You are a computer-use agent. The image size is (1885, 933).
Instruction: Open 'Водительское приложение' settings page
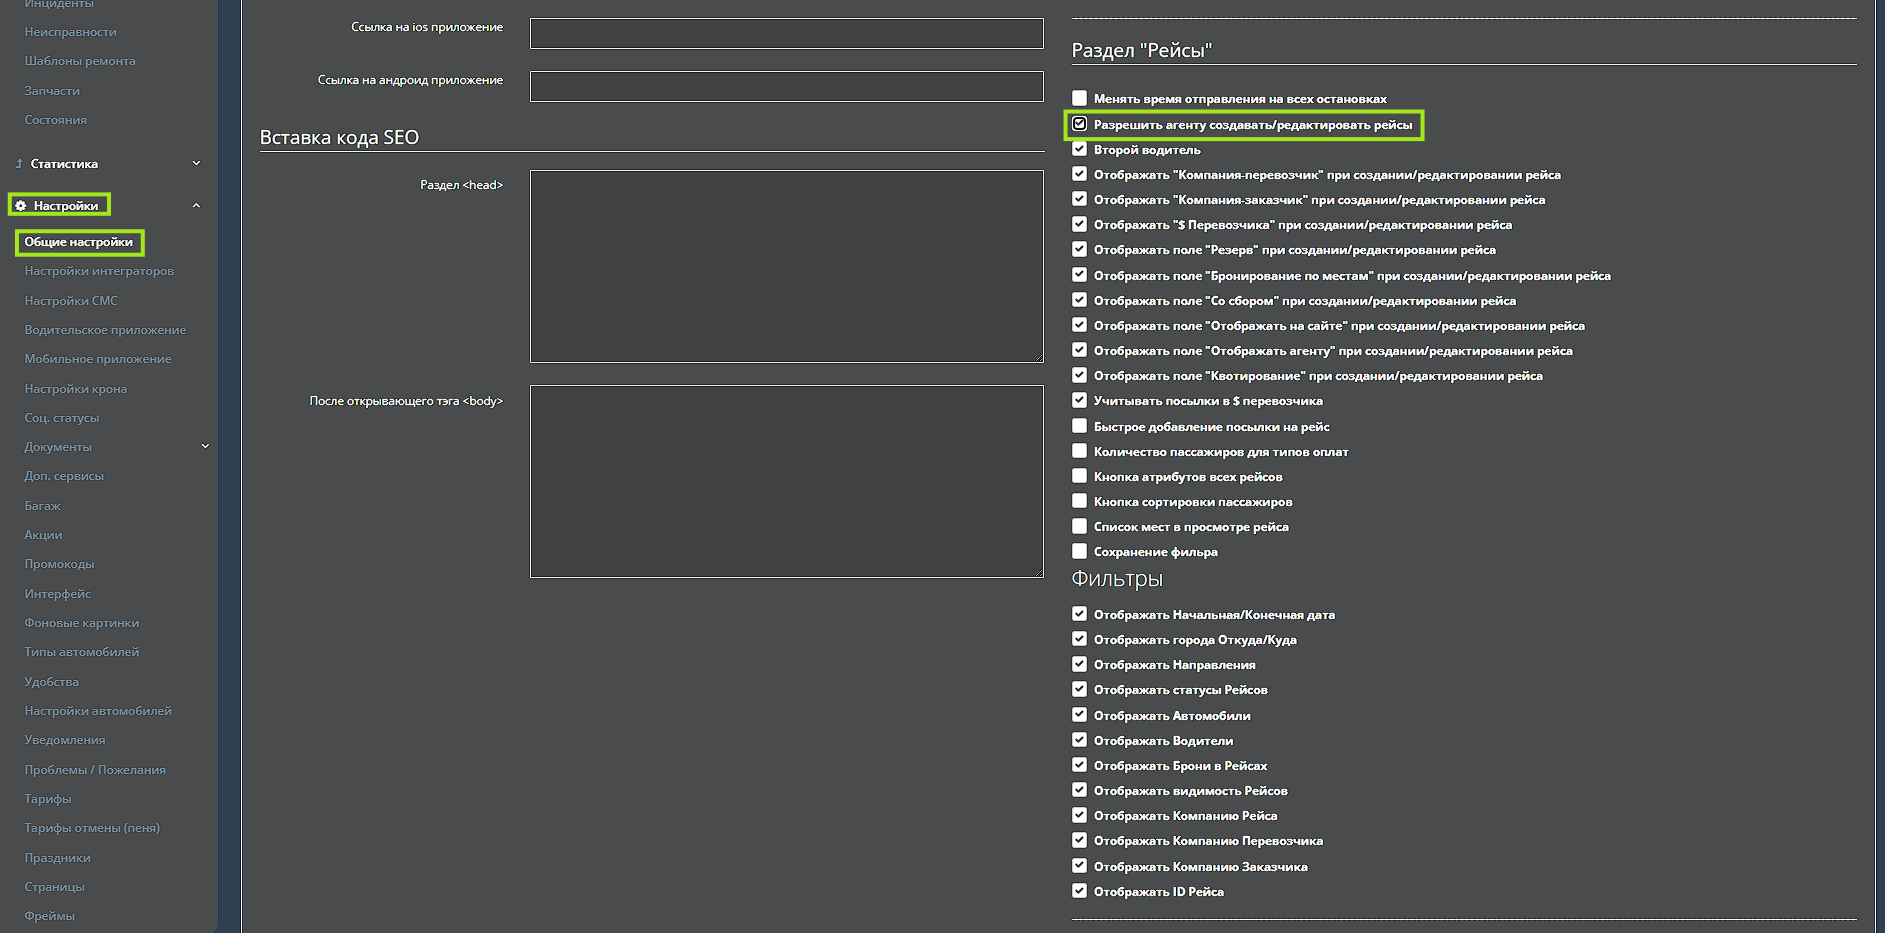[105, 330]
